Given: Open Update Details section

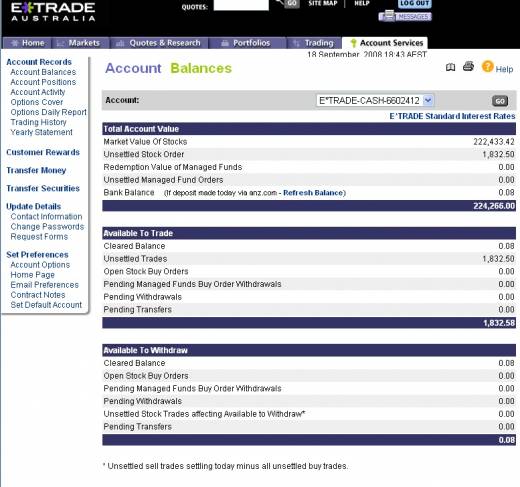Looking at the screenshot, I should coord(34,206).
